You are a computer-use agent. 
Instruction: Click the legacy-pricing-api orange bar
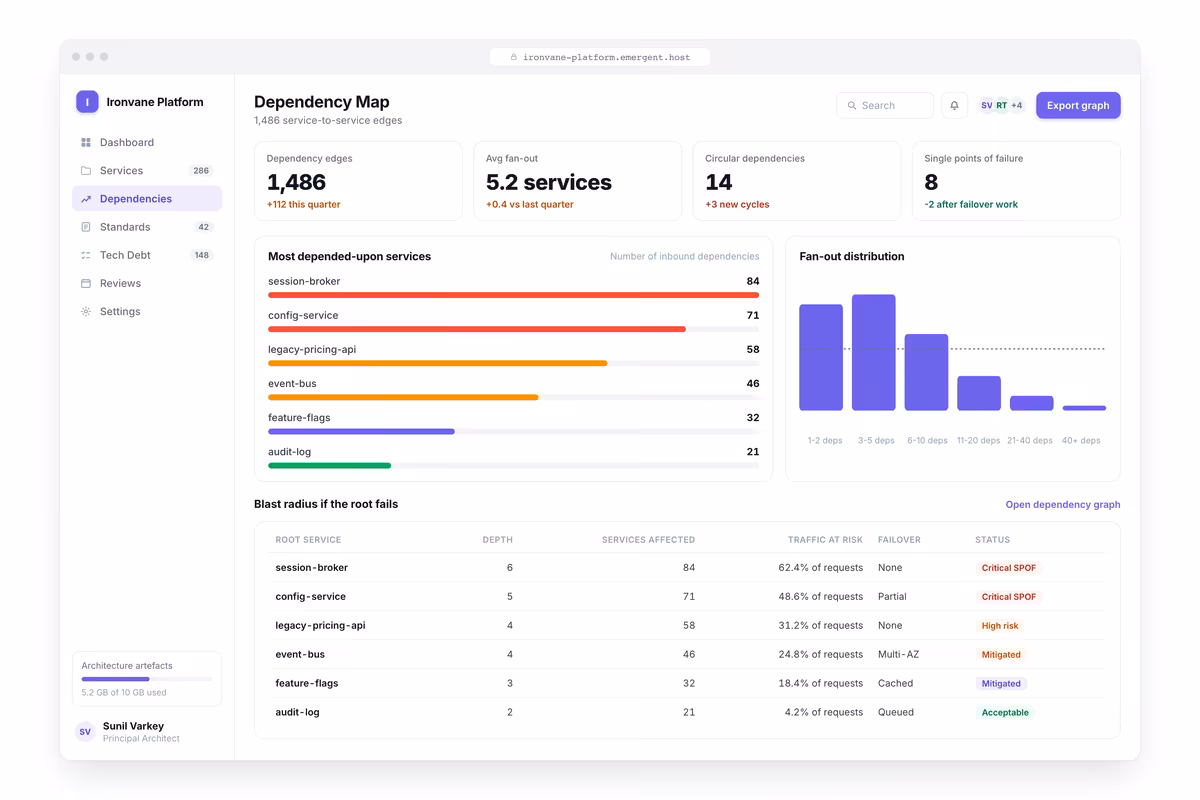437,363
